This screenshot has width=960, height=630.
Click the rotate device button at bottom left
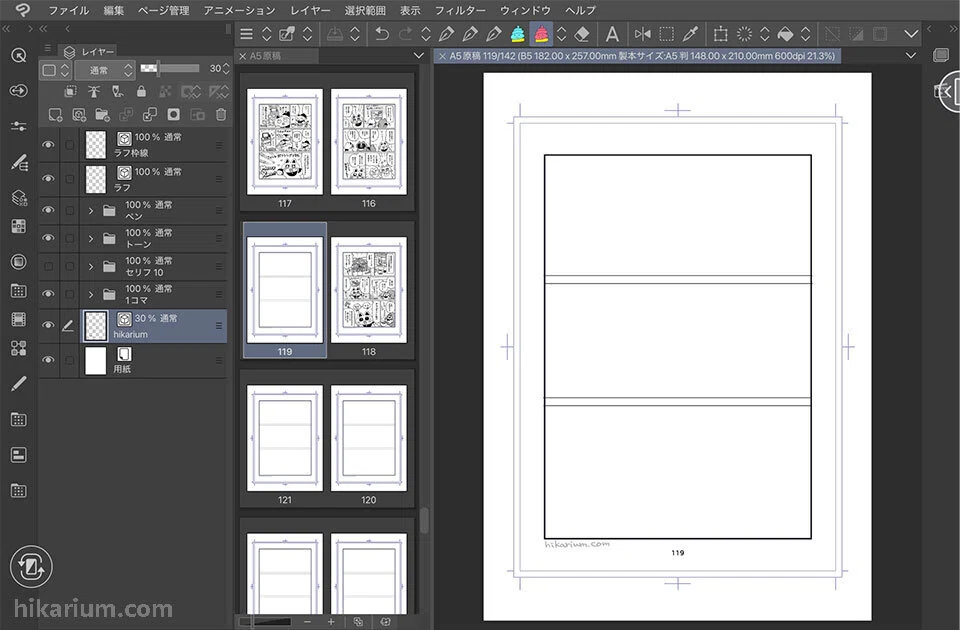pos(31,566)
